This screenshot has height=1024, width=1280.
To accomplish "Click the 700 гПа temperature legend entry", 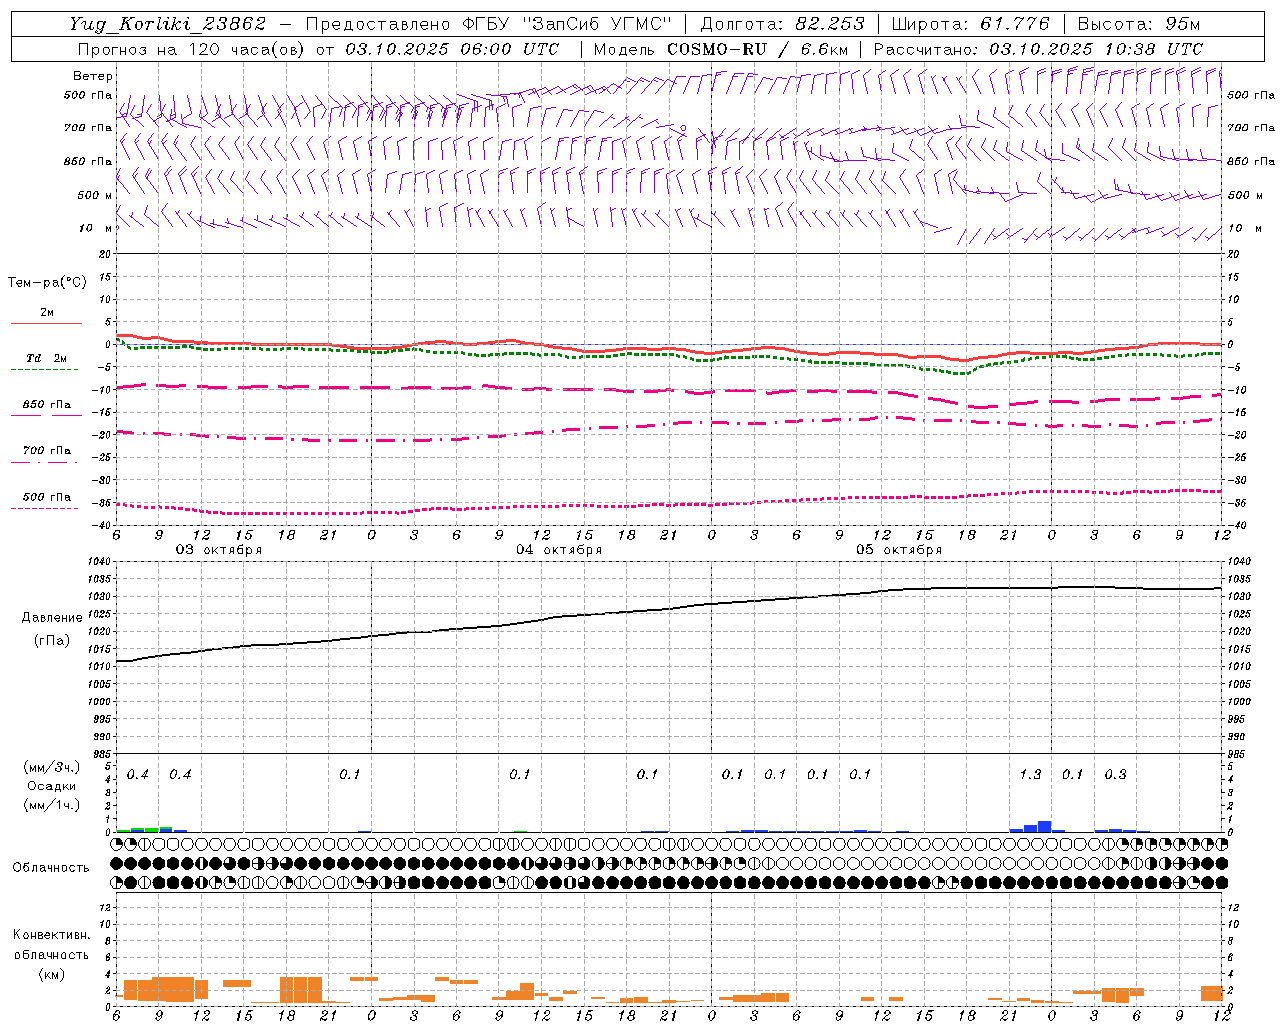I will tap(47, 450).
